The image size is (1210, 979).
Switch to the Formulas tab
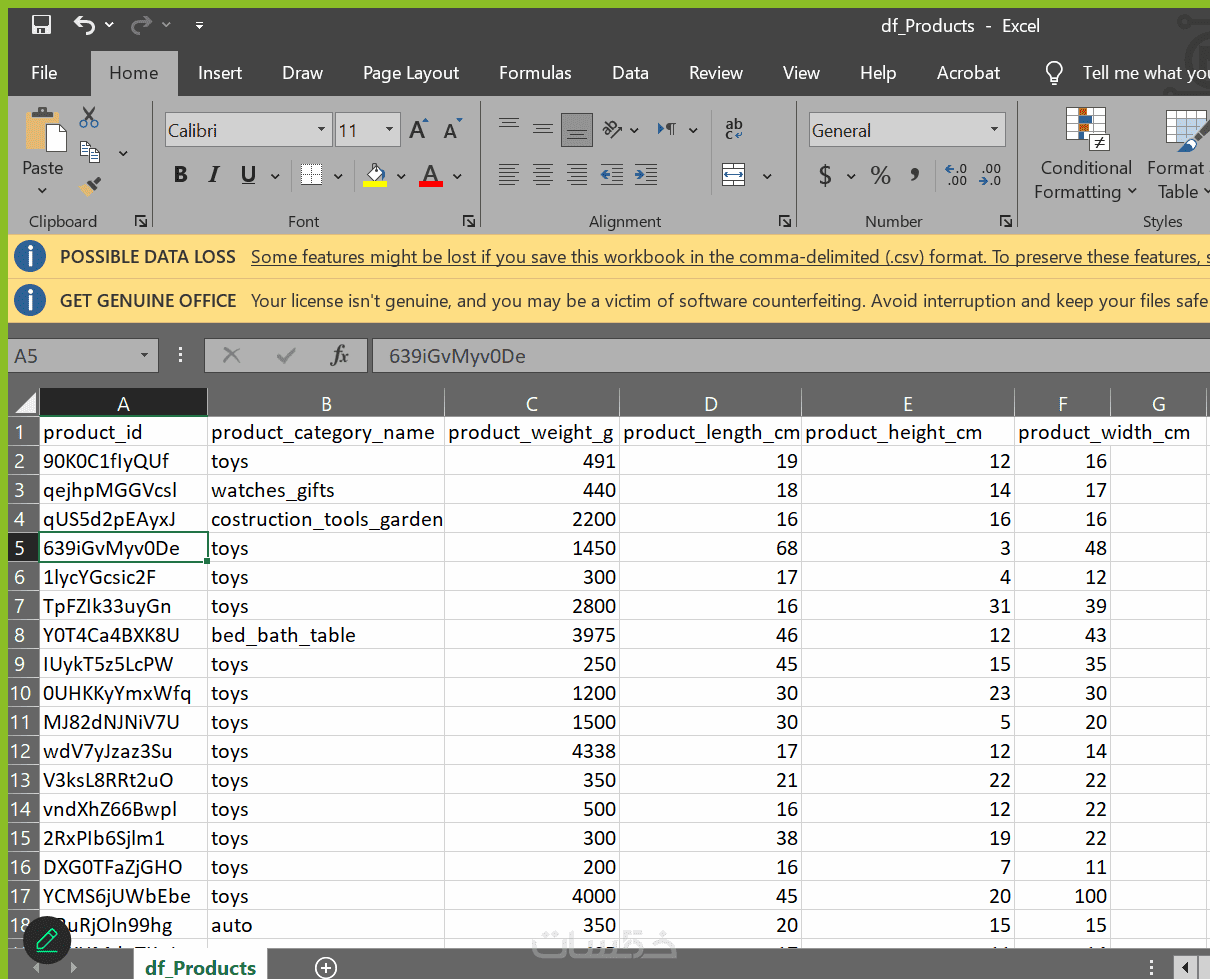(x=536, y=73)
